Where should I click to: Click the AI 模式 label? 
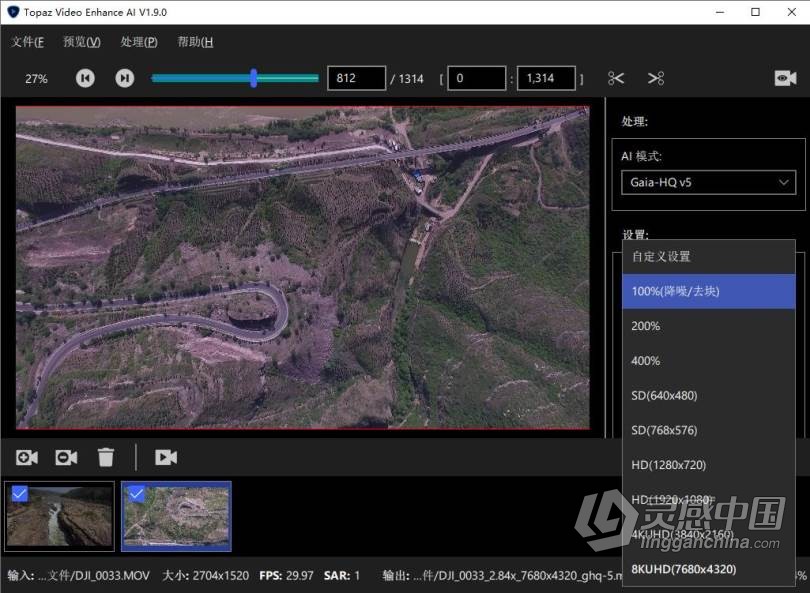pyautogui.click(x=641, y=156)
